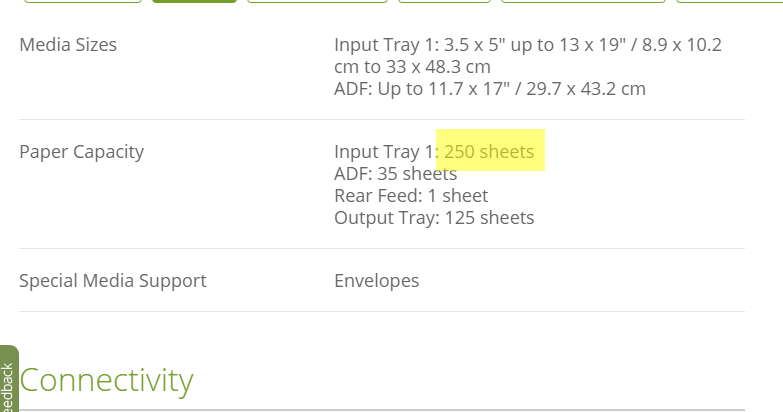The height and width of the screenshot is (412, 783).
Task: Click the "Rear Feed: 1 sheet" line
Action: [411, 195]
